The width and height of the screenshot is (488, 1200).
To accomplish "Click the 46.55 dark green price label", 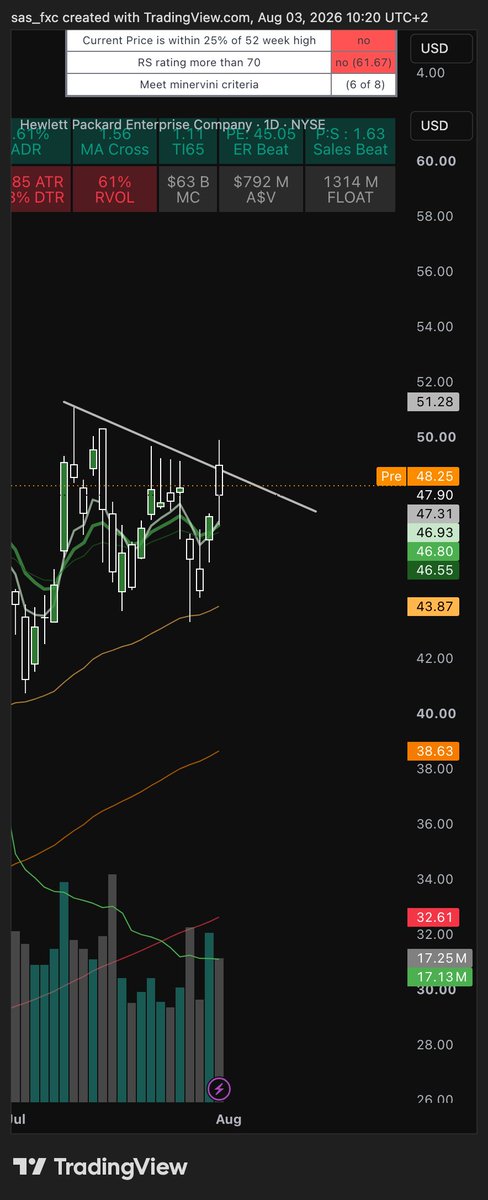I will pyautogui.click(x=434, y=569).
